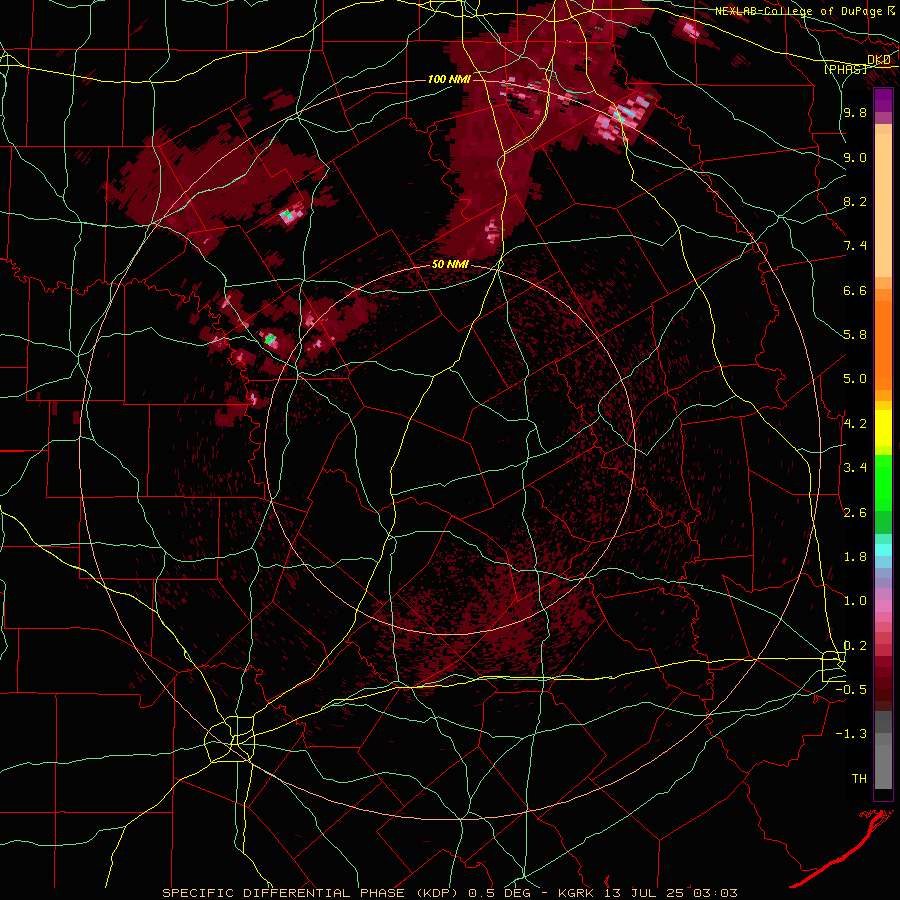Click the 1.8 scale value
Image resolution: width=900 pixels, height=900 pixels.
click(855, 557)
